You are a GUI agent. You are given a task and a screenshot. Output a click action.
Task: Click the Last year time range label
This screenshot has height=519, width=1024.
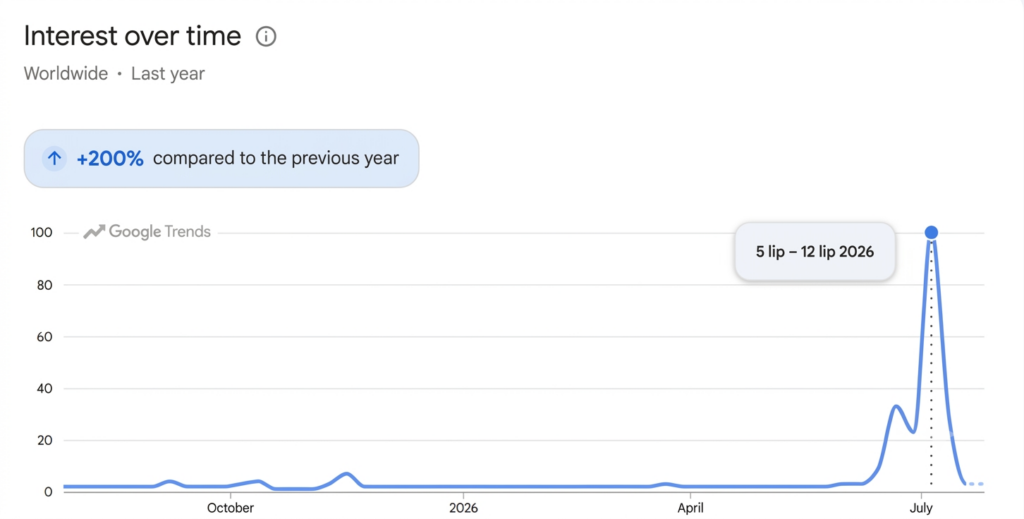pos(168,74)
